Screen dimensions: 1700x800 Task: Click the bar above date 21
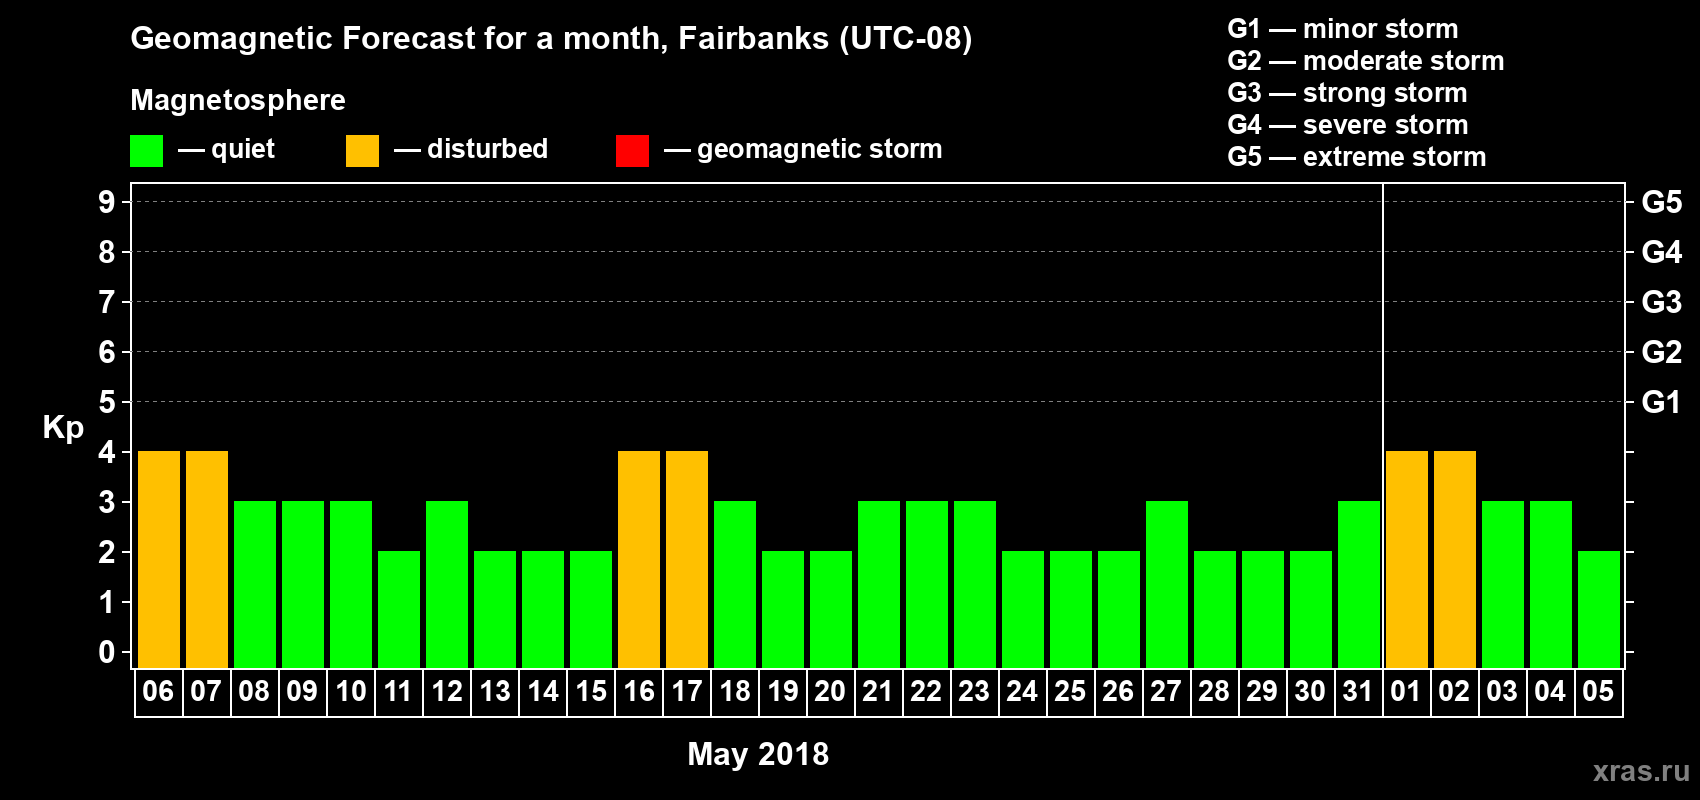pyautogui.click(x=879, y=585)
